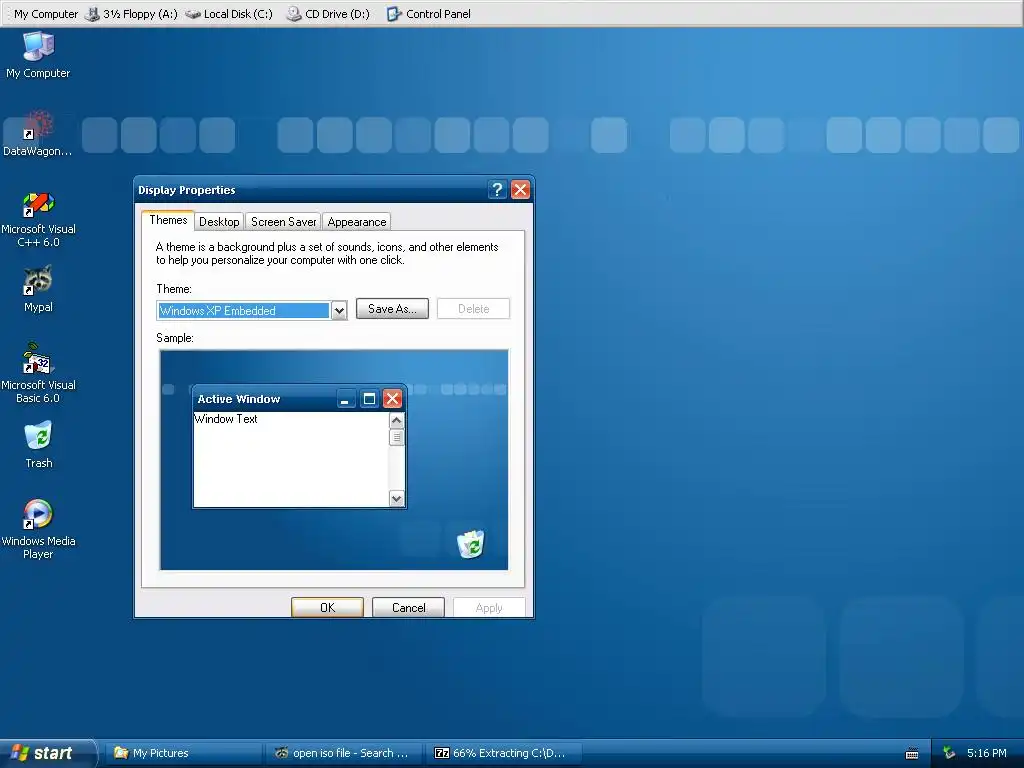Click the greyed Delete button

coord(473,309)
